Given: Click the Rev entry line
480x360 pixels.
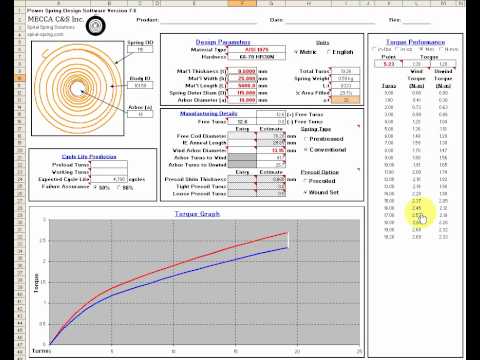Looking at the screenshot, I should coord(417,20).
